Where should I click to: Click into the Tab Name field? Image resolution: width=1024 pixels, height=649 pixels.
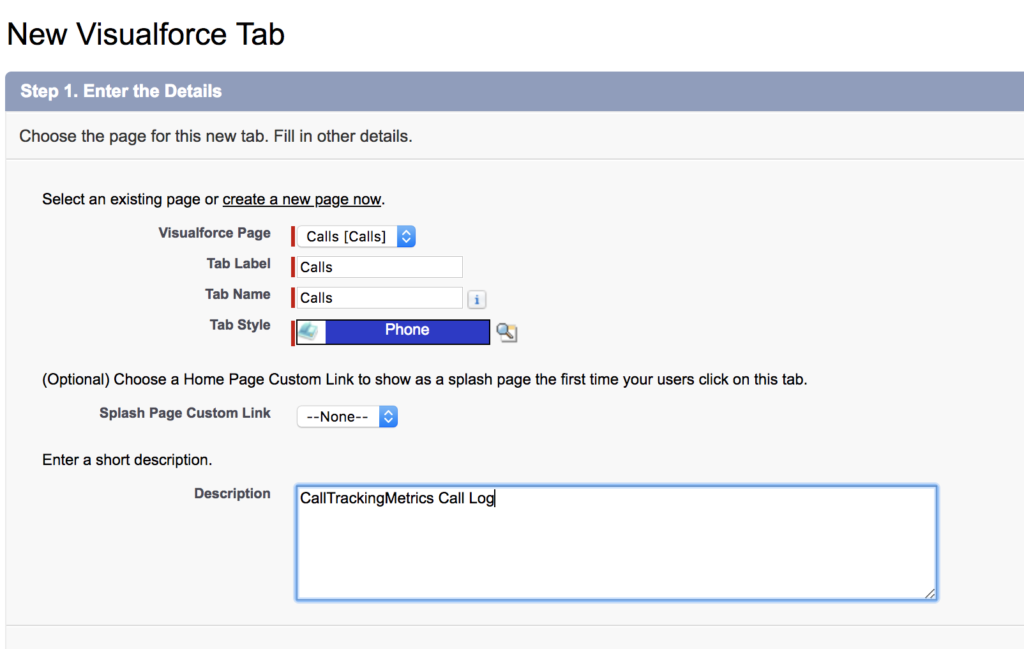[379, 298]
